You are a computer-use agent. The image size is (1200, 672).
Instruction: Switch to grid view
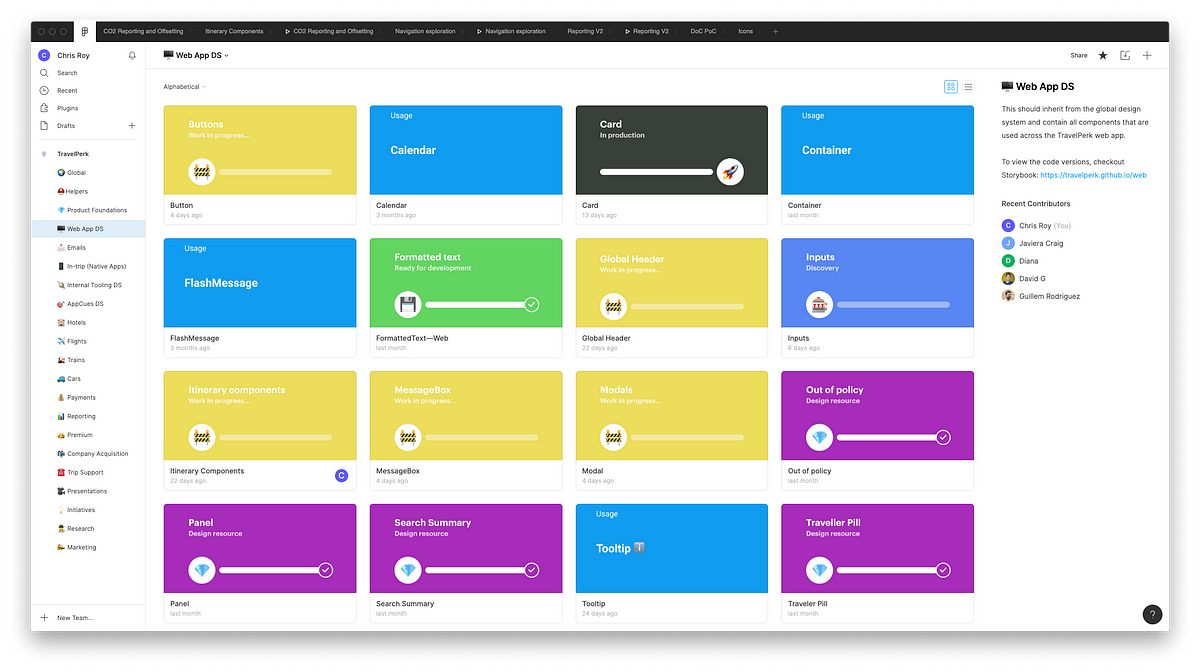coord(951,87)
